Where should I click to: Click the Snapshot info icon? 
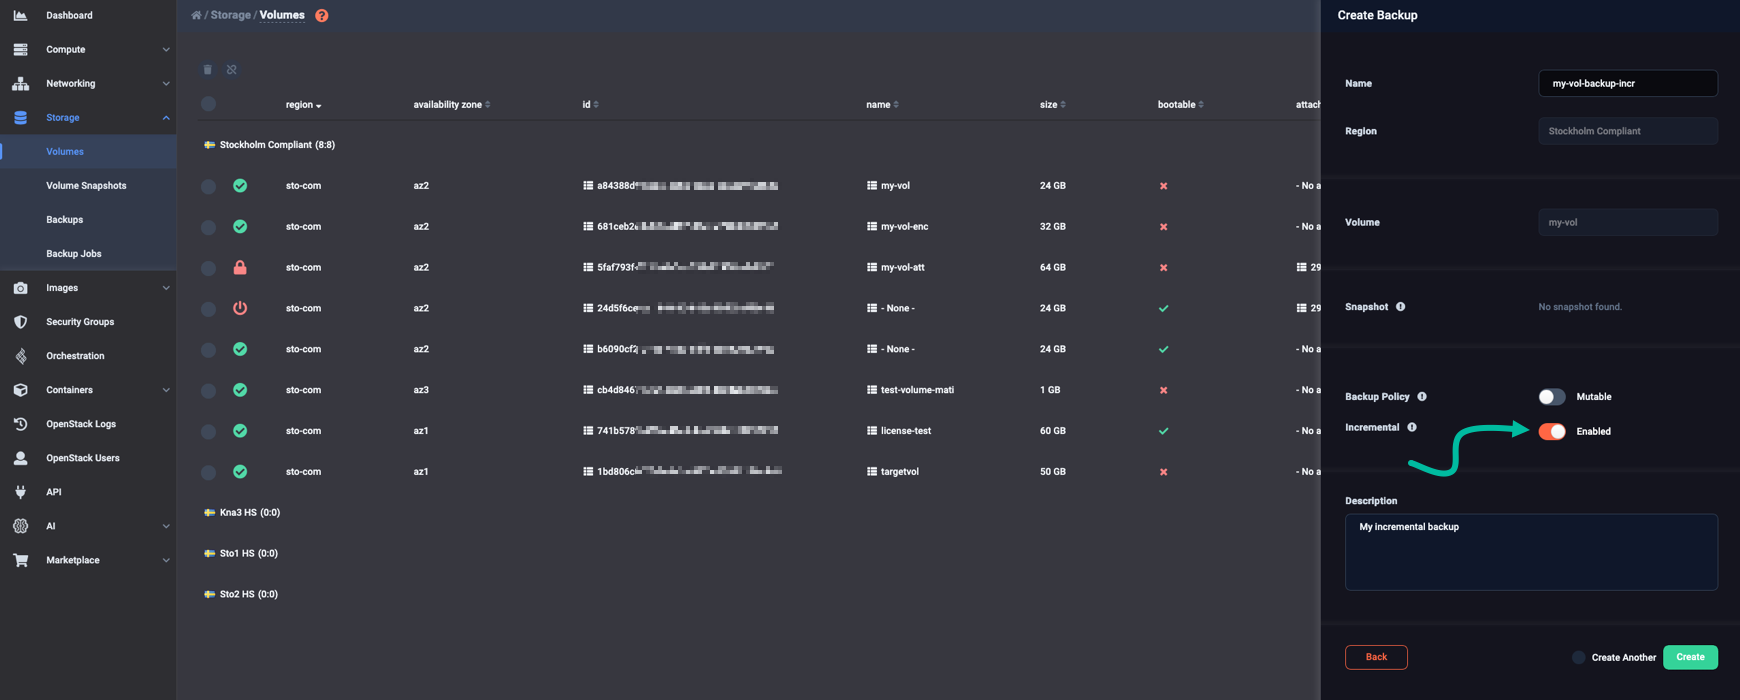tap(1400, 306)
